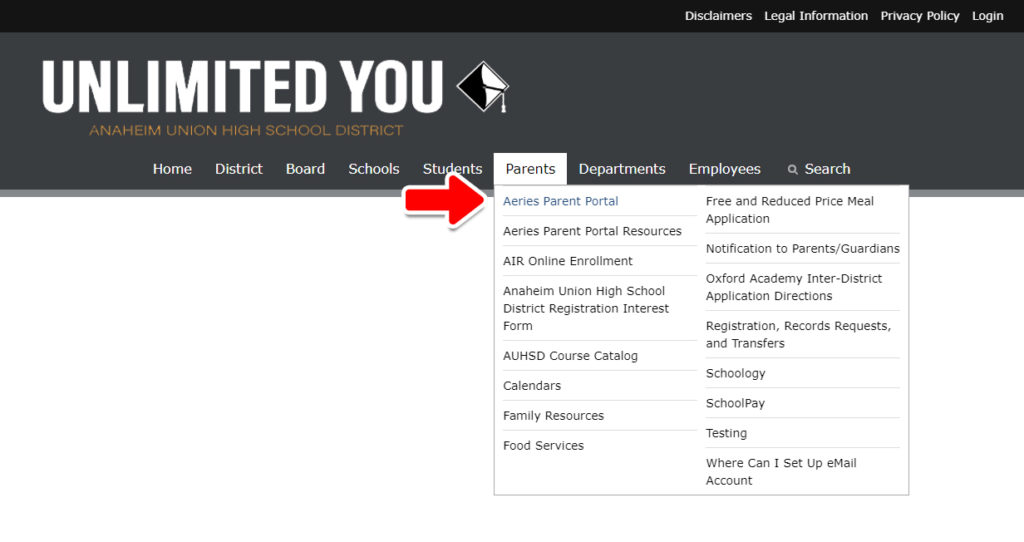Screen dimensions: 1024x542
Task: Open the Employees menu
Action: pyautogui.click(x=724, y=169)
